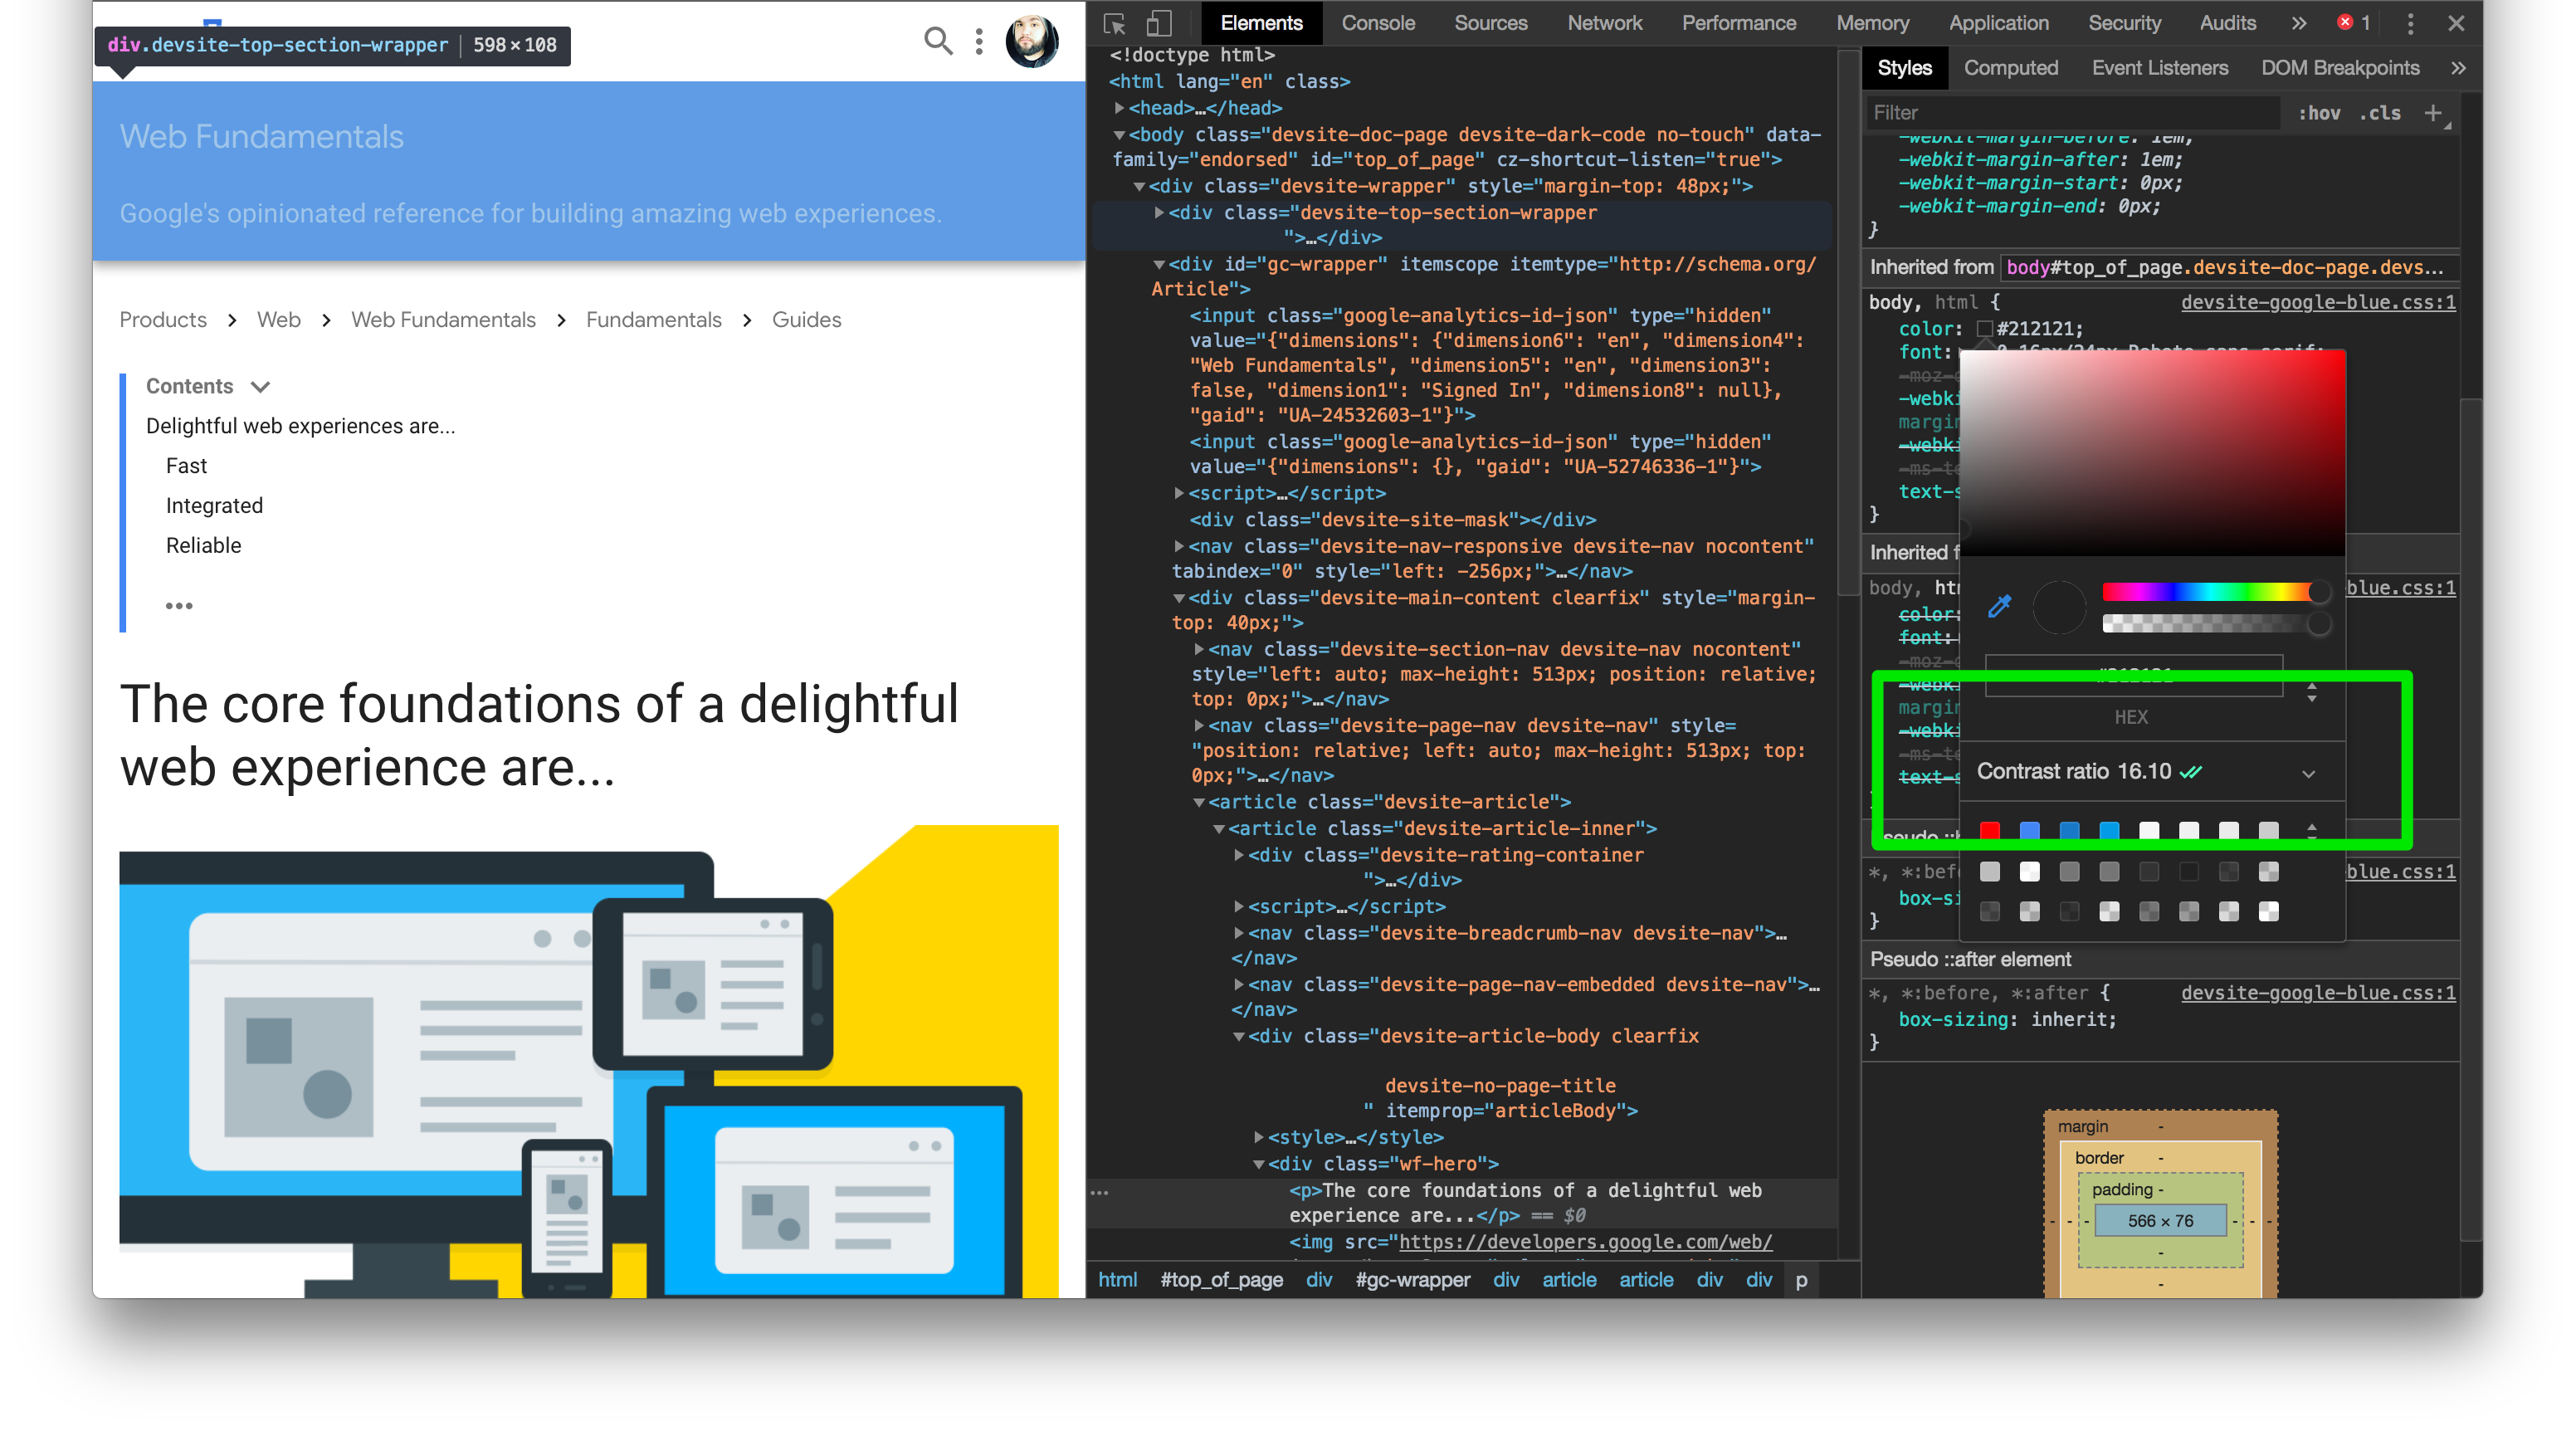
Task: Open the Event Listeners sidebar tab
Action: pyautogui.click(x=2159, y=68)
